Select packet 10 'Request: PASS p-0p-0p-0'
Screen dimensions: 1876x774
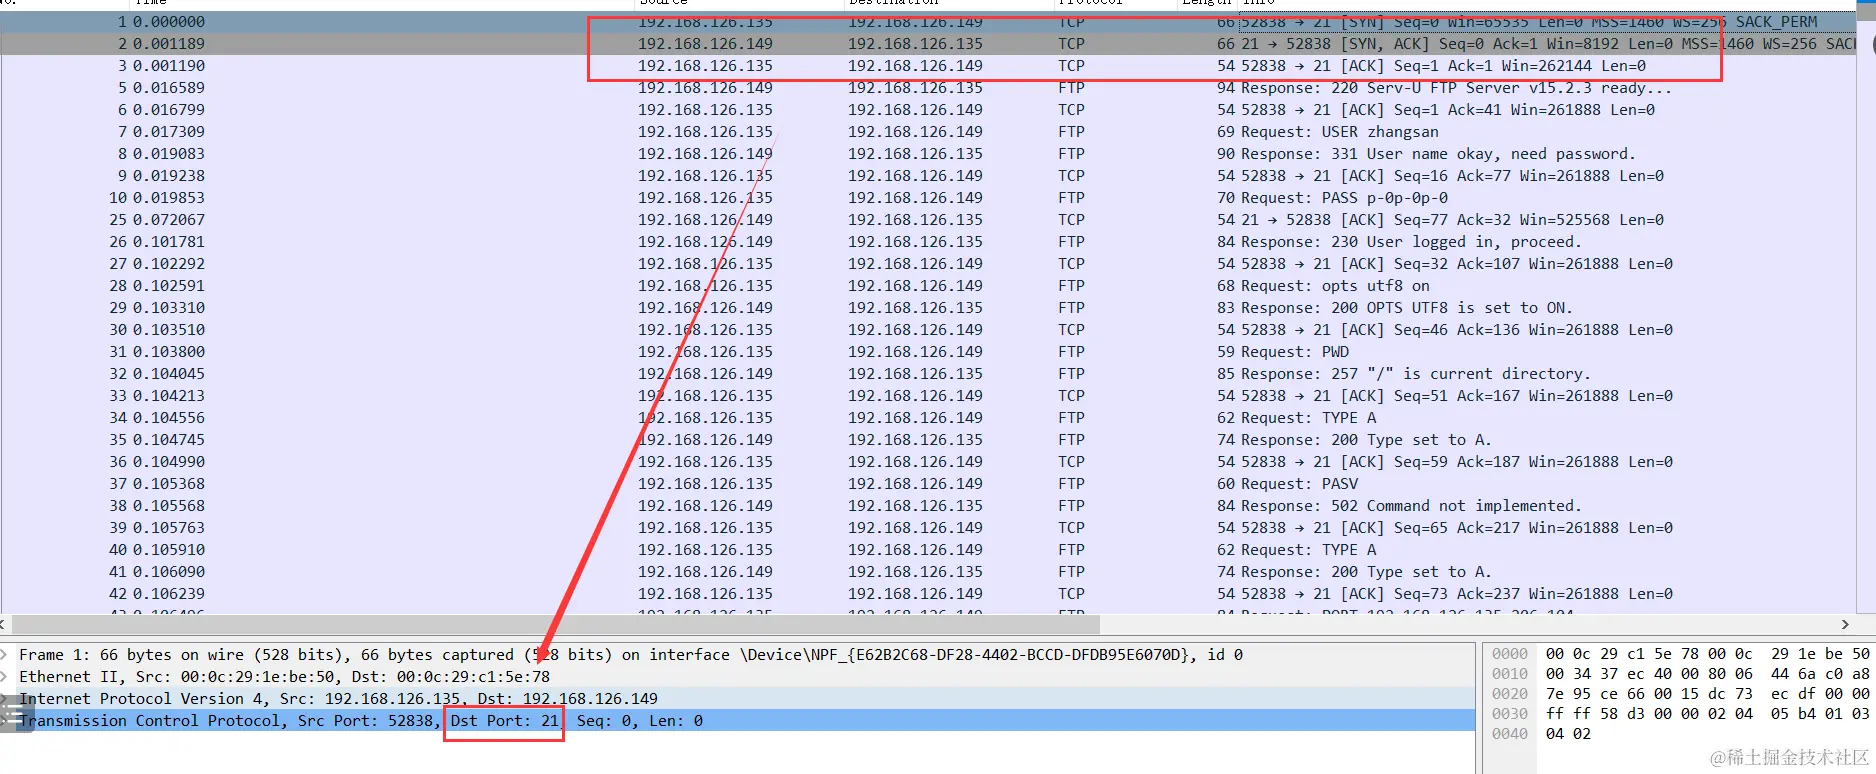click(930, 198)
